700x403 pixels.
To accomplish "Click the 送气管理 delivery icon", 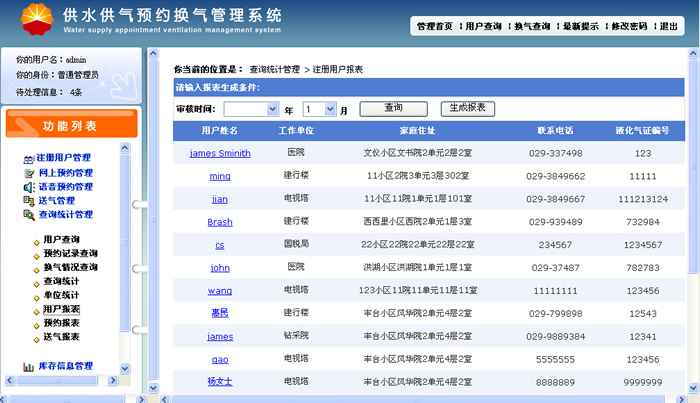I will tap(28, 200).
